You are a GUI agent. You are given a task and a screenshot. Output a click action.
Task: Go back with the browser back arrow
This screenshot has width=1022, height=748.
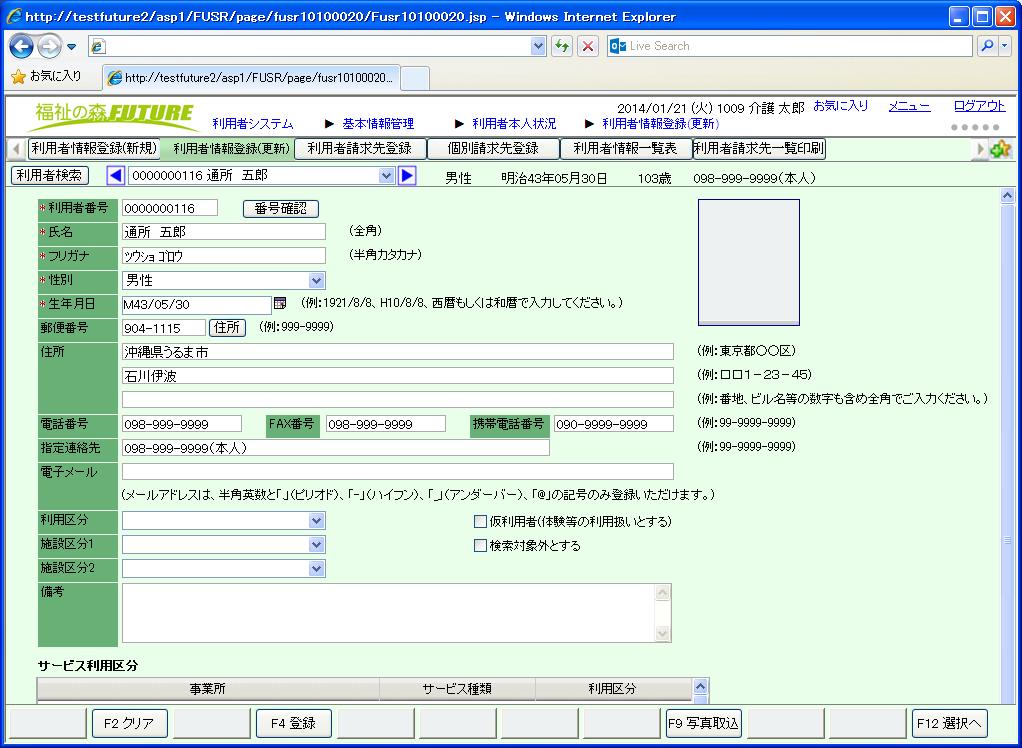coord(22,46)
